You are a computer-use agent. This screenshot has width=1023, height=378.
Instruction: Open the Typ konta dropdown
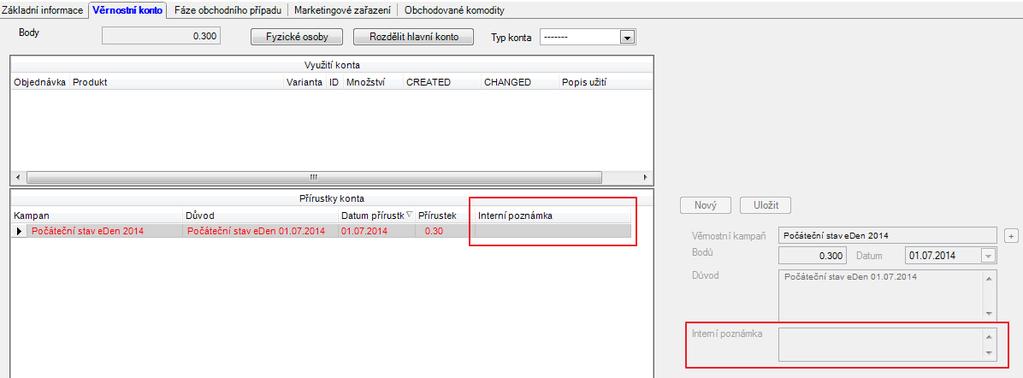(628, 37)
